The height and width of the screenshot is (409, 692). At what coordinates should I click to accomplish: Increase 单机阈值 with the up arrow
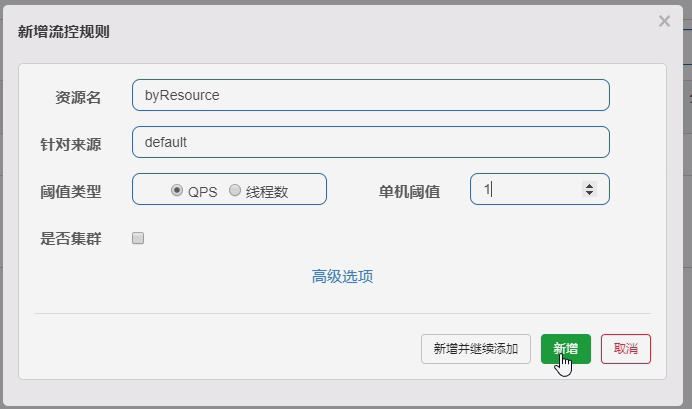click(589, 185)
